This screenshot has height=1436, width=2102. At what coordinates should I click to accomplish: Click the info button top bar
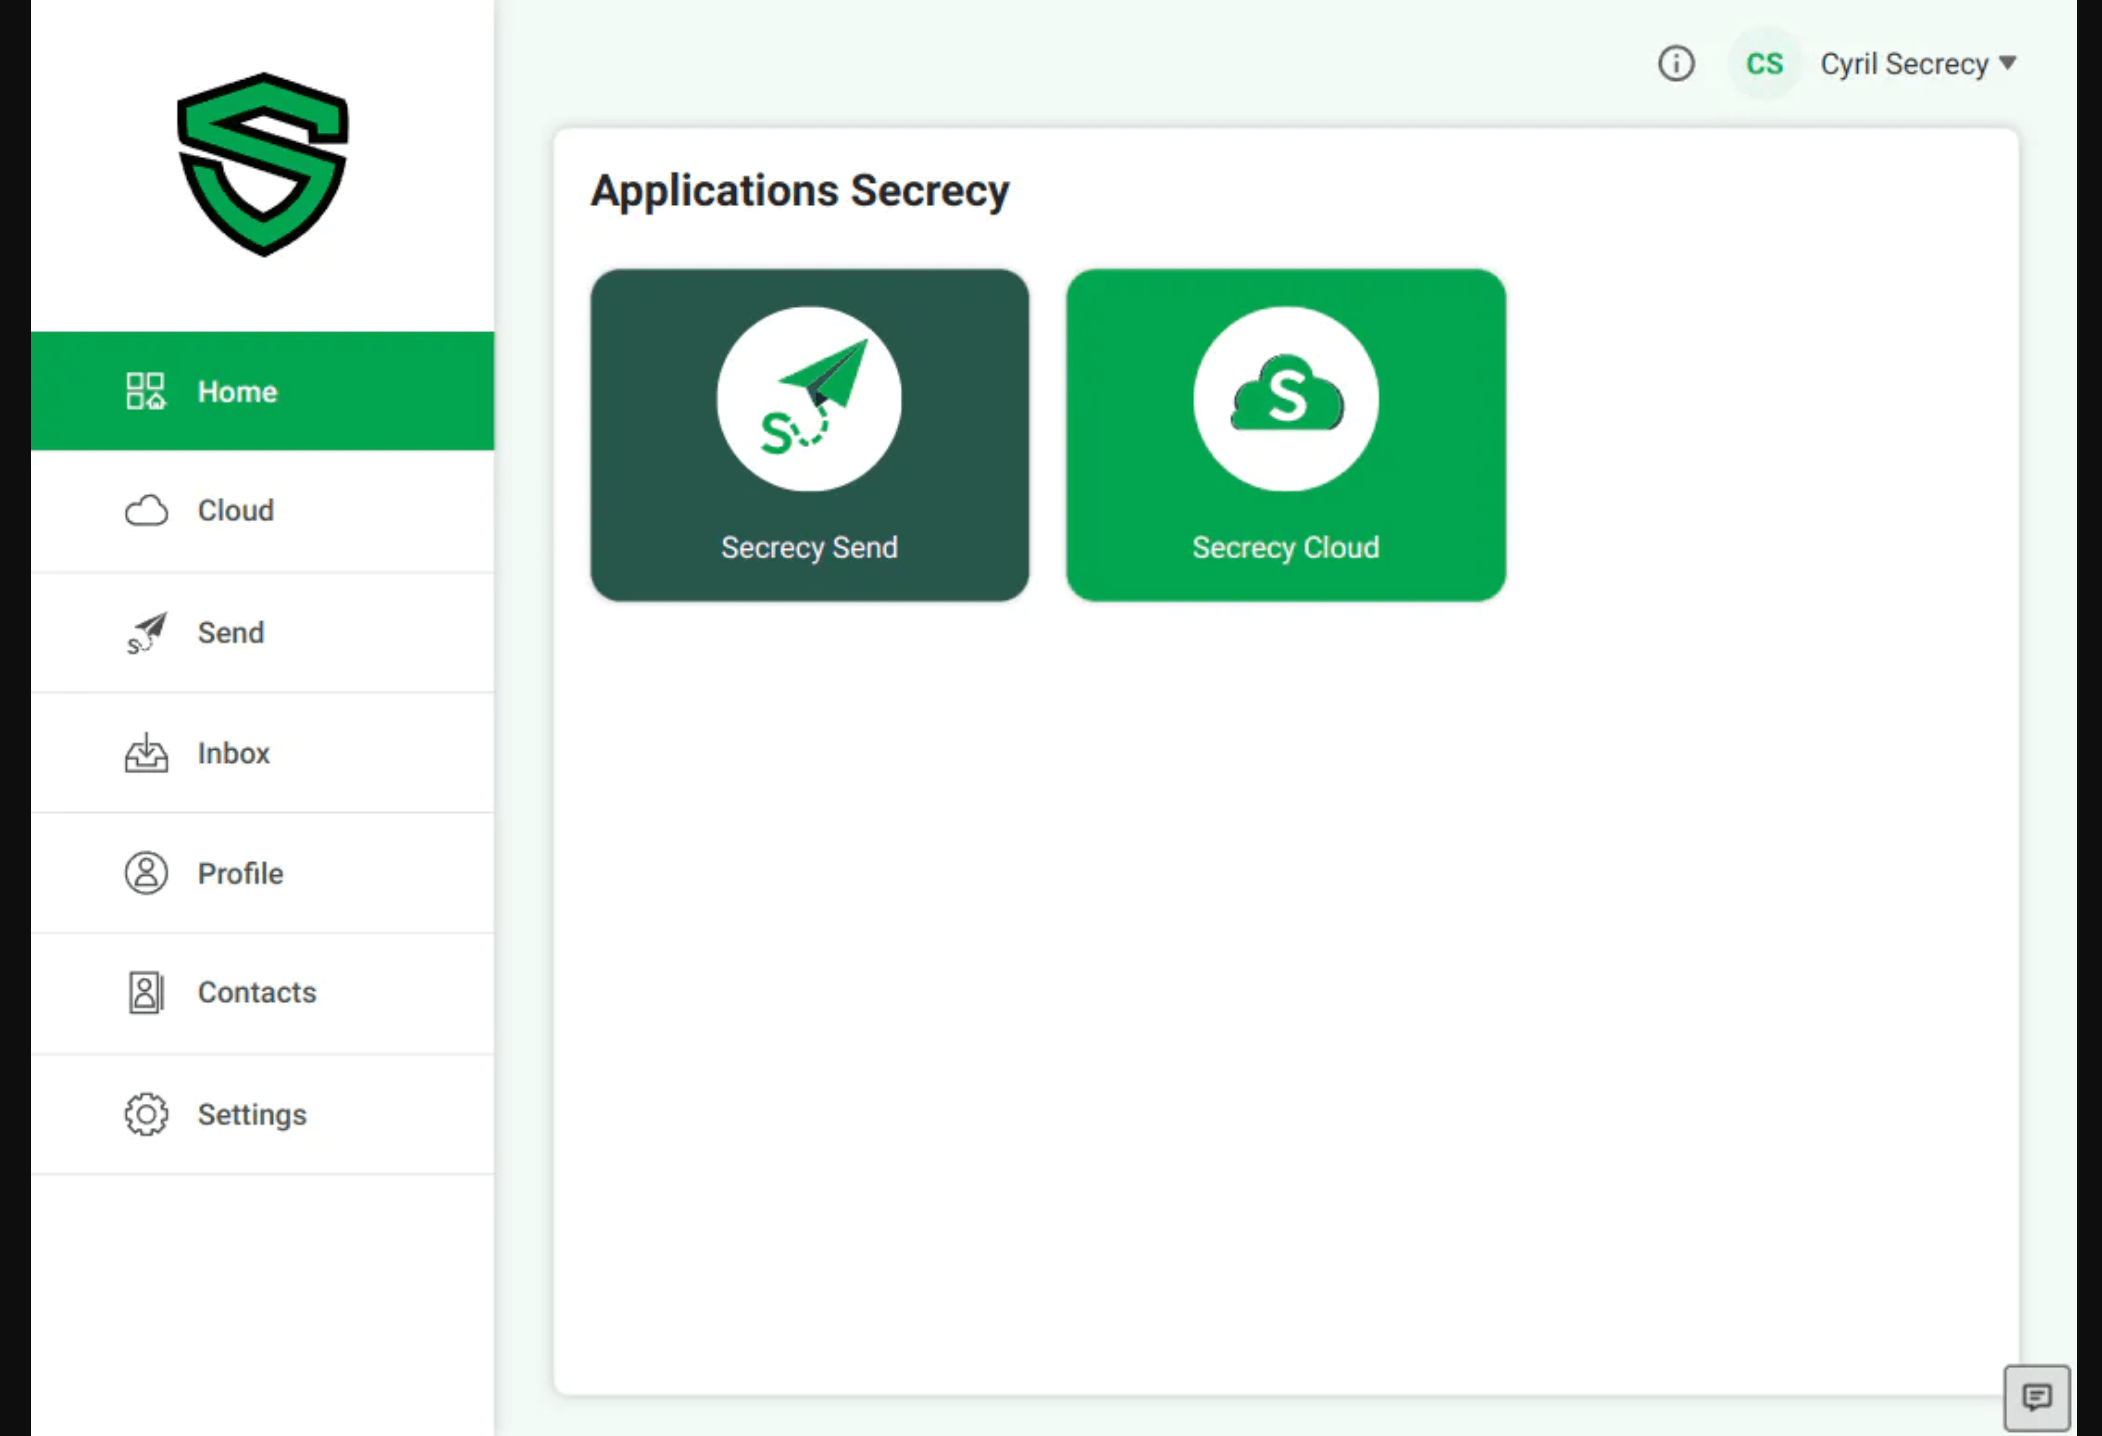(1676, 64)
